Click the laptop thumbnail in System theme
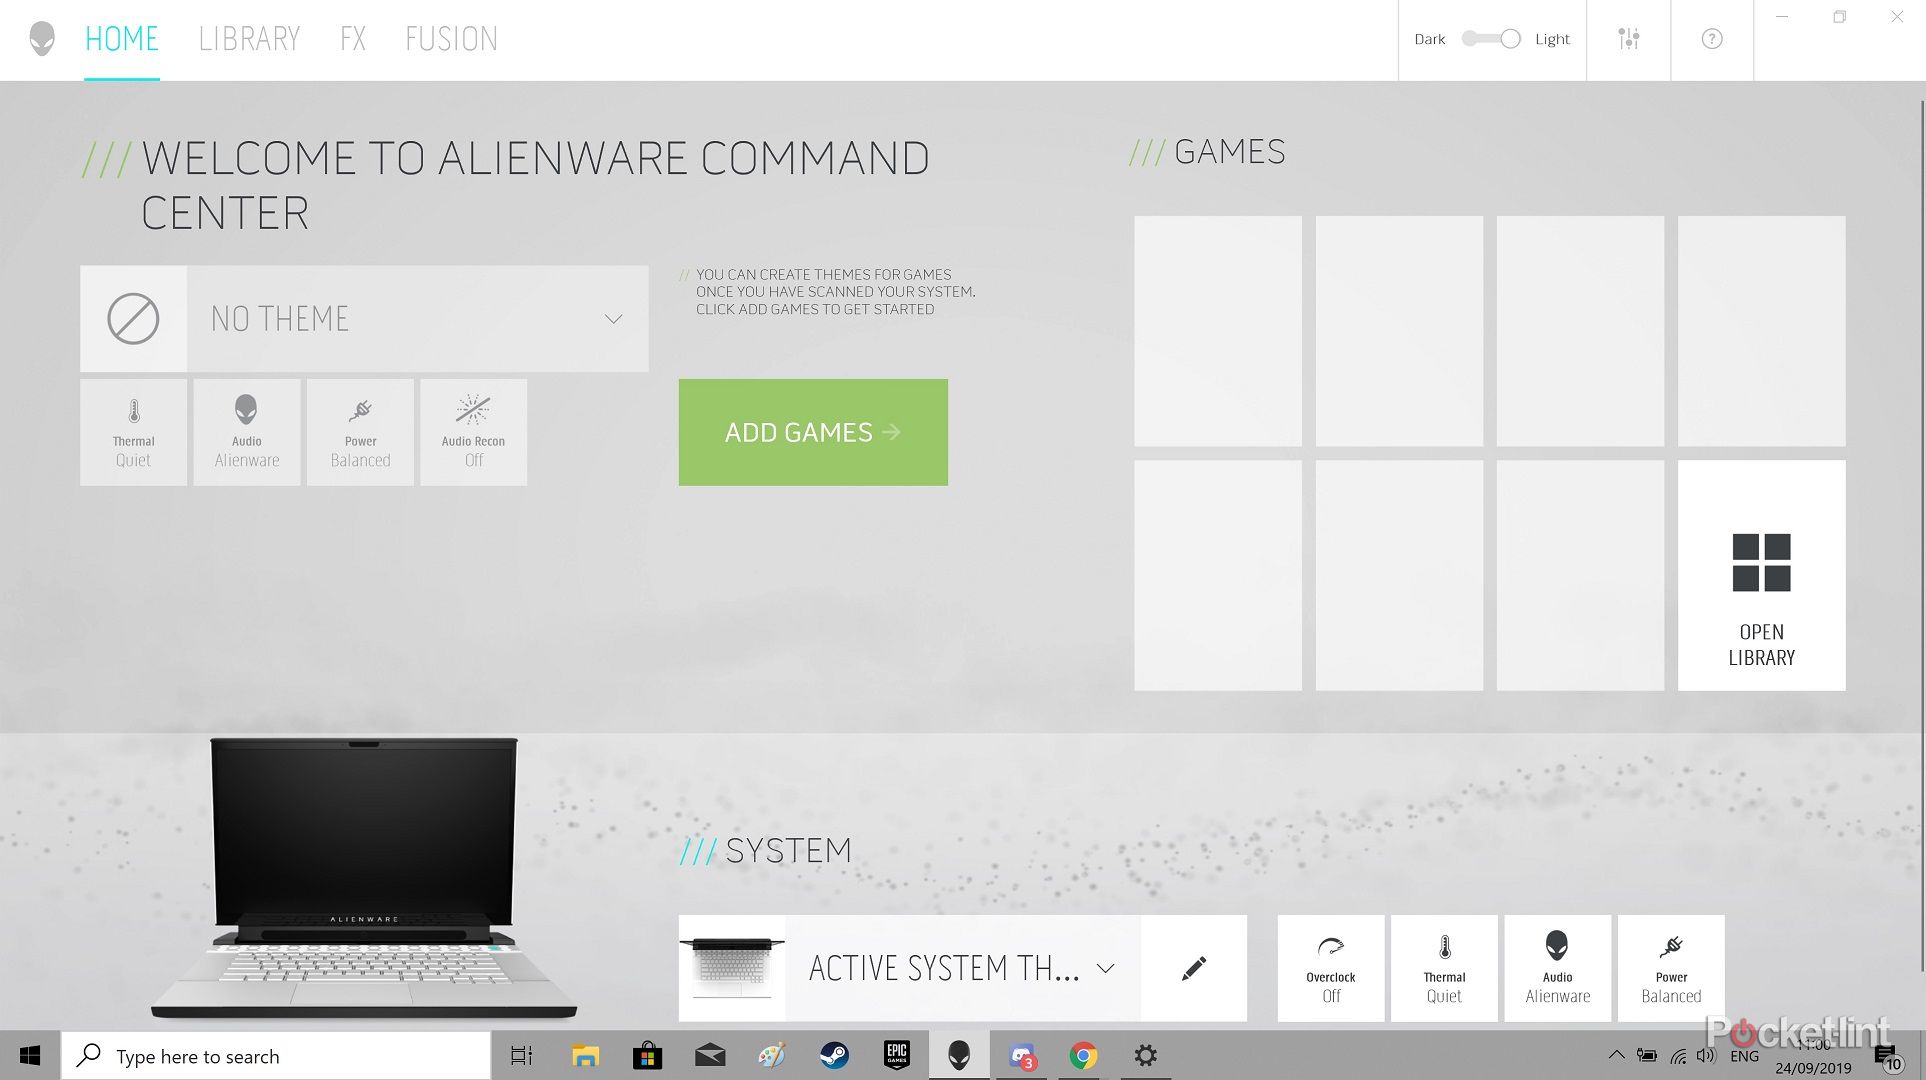Viewport: 1926px width, 1080px height. tap(732, 968)
